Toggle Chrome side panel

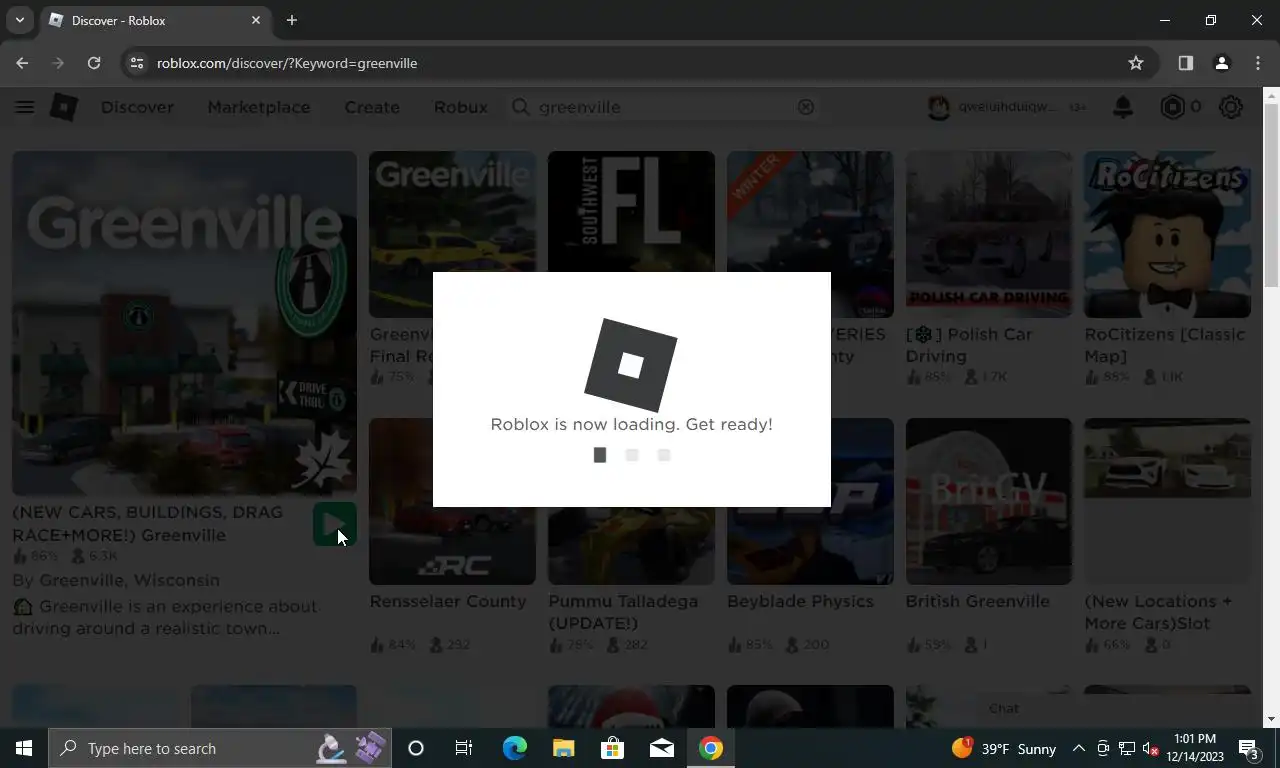[1185, 63]
